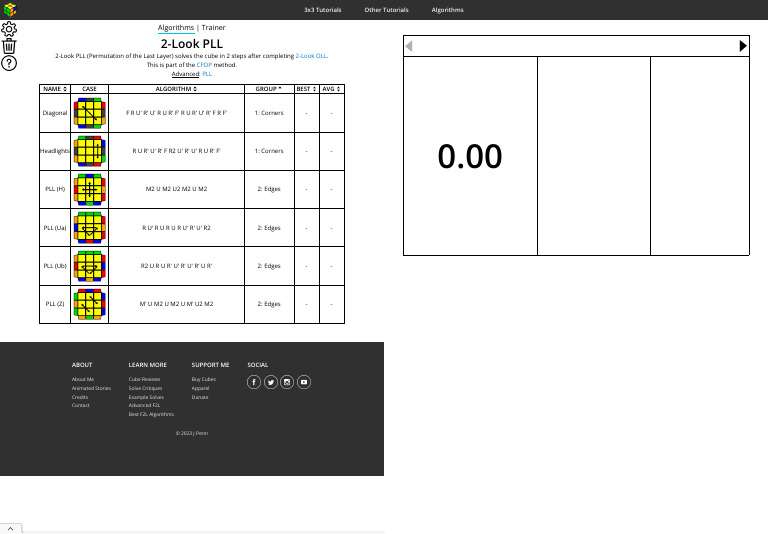Open the 3x3 Tutorials menu
The height and width of the screenshot is (534, 768).
pos(322,10)
